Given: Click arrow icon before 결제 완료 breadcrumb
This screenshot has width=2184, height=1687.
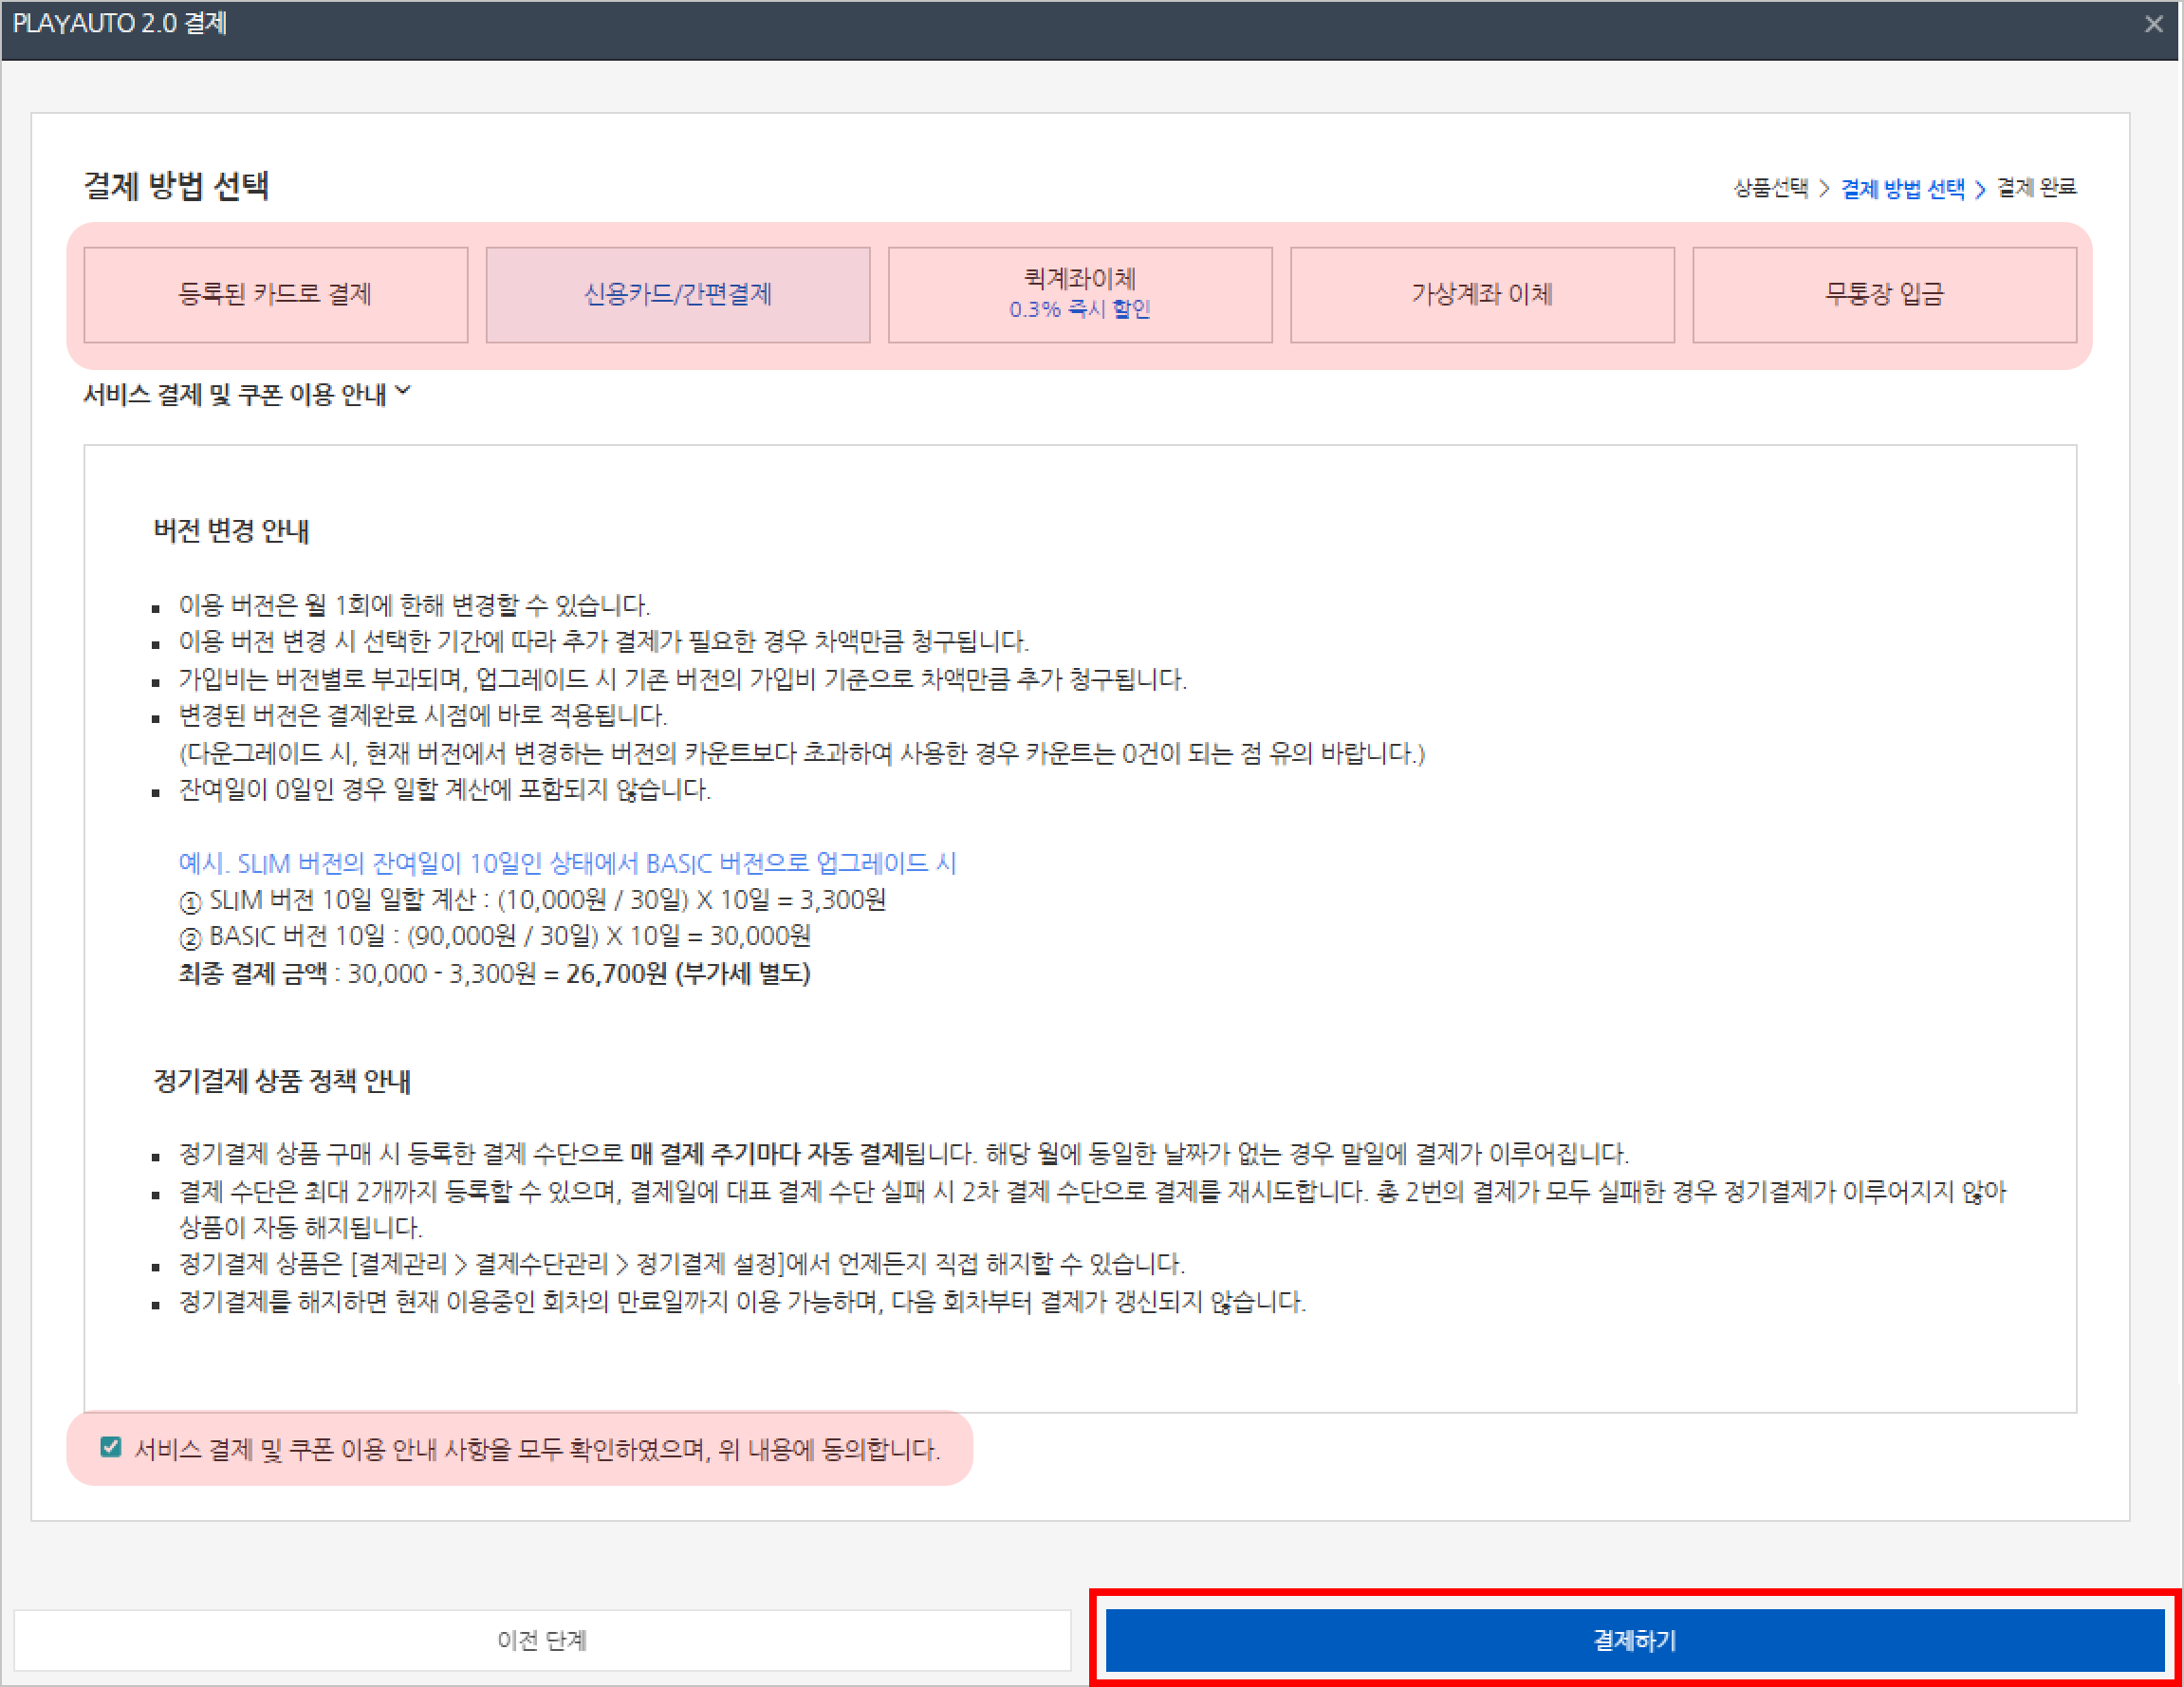Looking at the screenshot, I should pos(1980,189).
